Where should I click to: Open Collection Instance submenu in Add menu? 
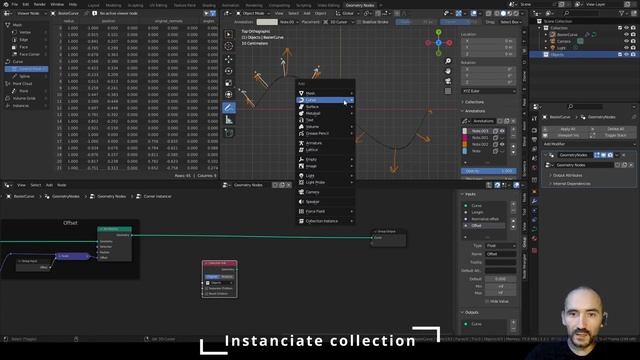point(325,221)
